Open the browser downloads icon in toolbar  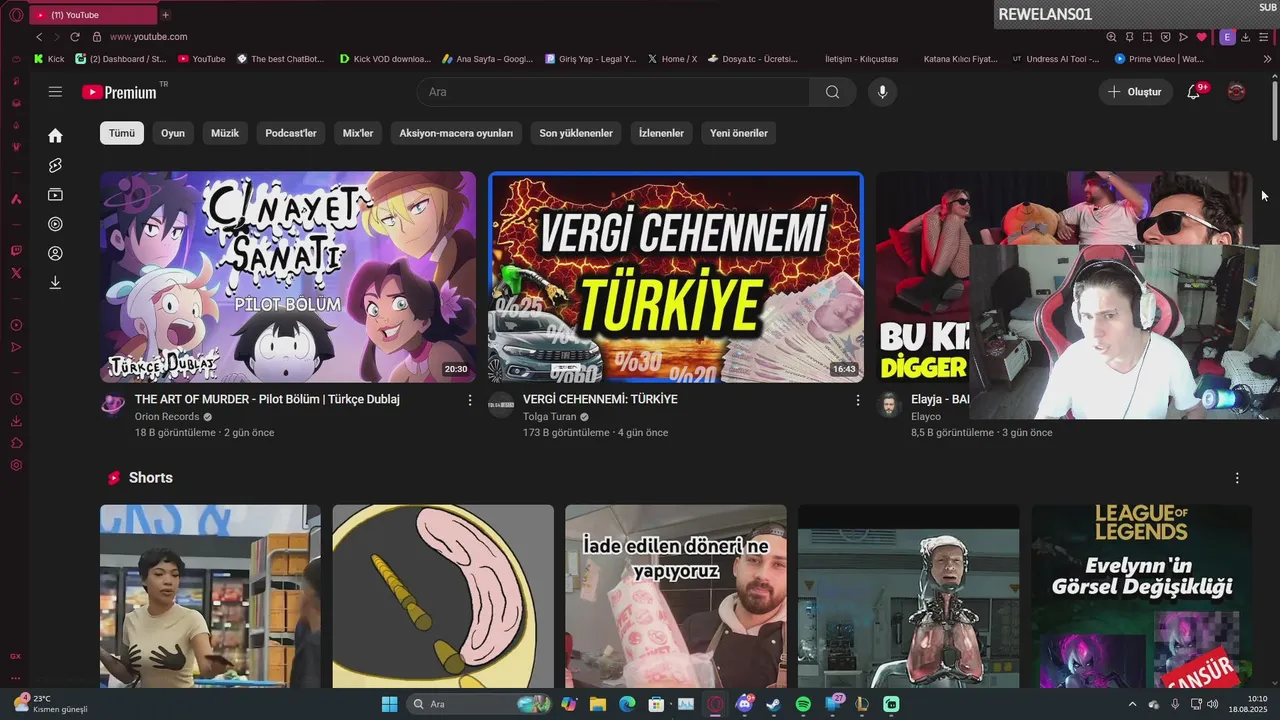tap(1245, 37)
